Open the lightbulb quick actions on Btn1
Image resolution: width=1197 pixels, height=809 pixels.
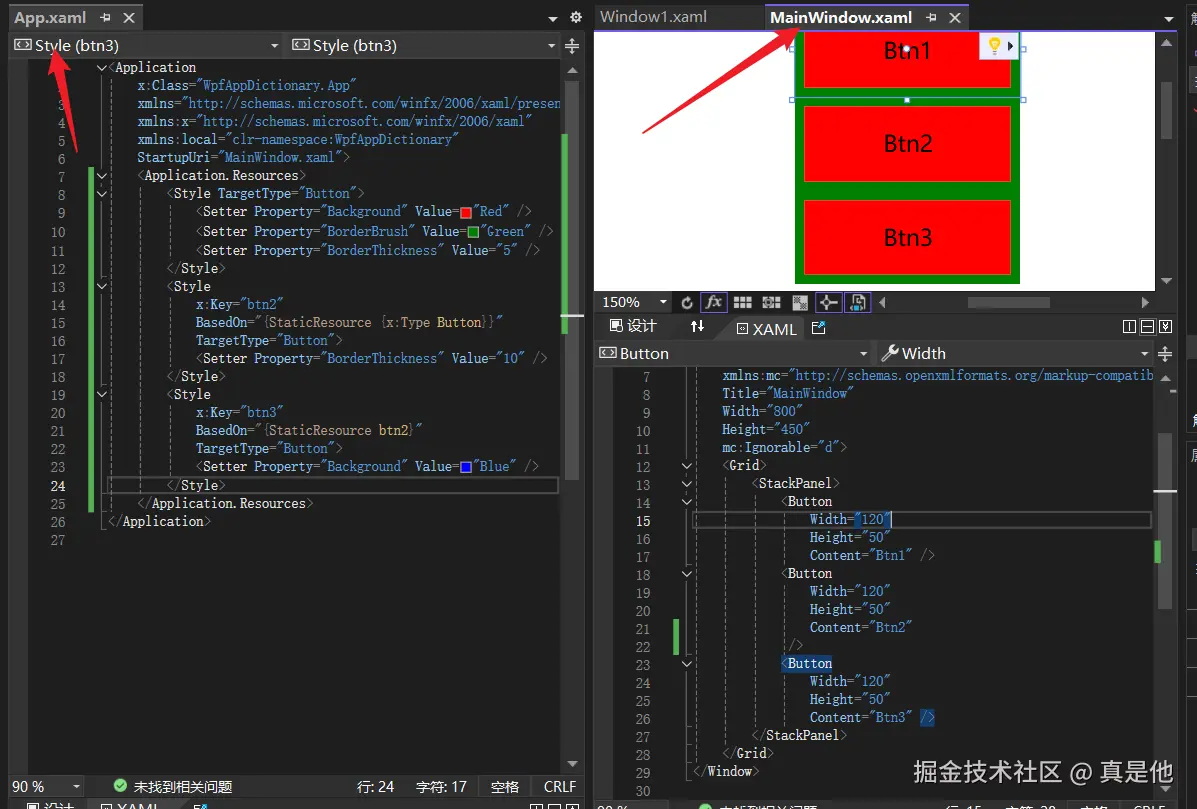994,46
